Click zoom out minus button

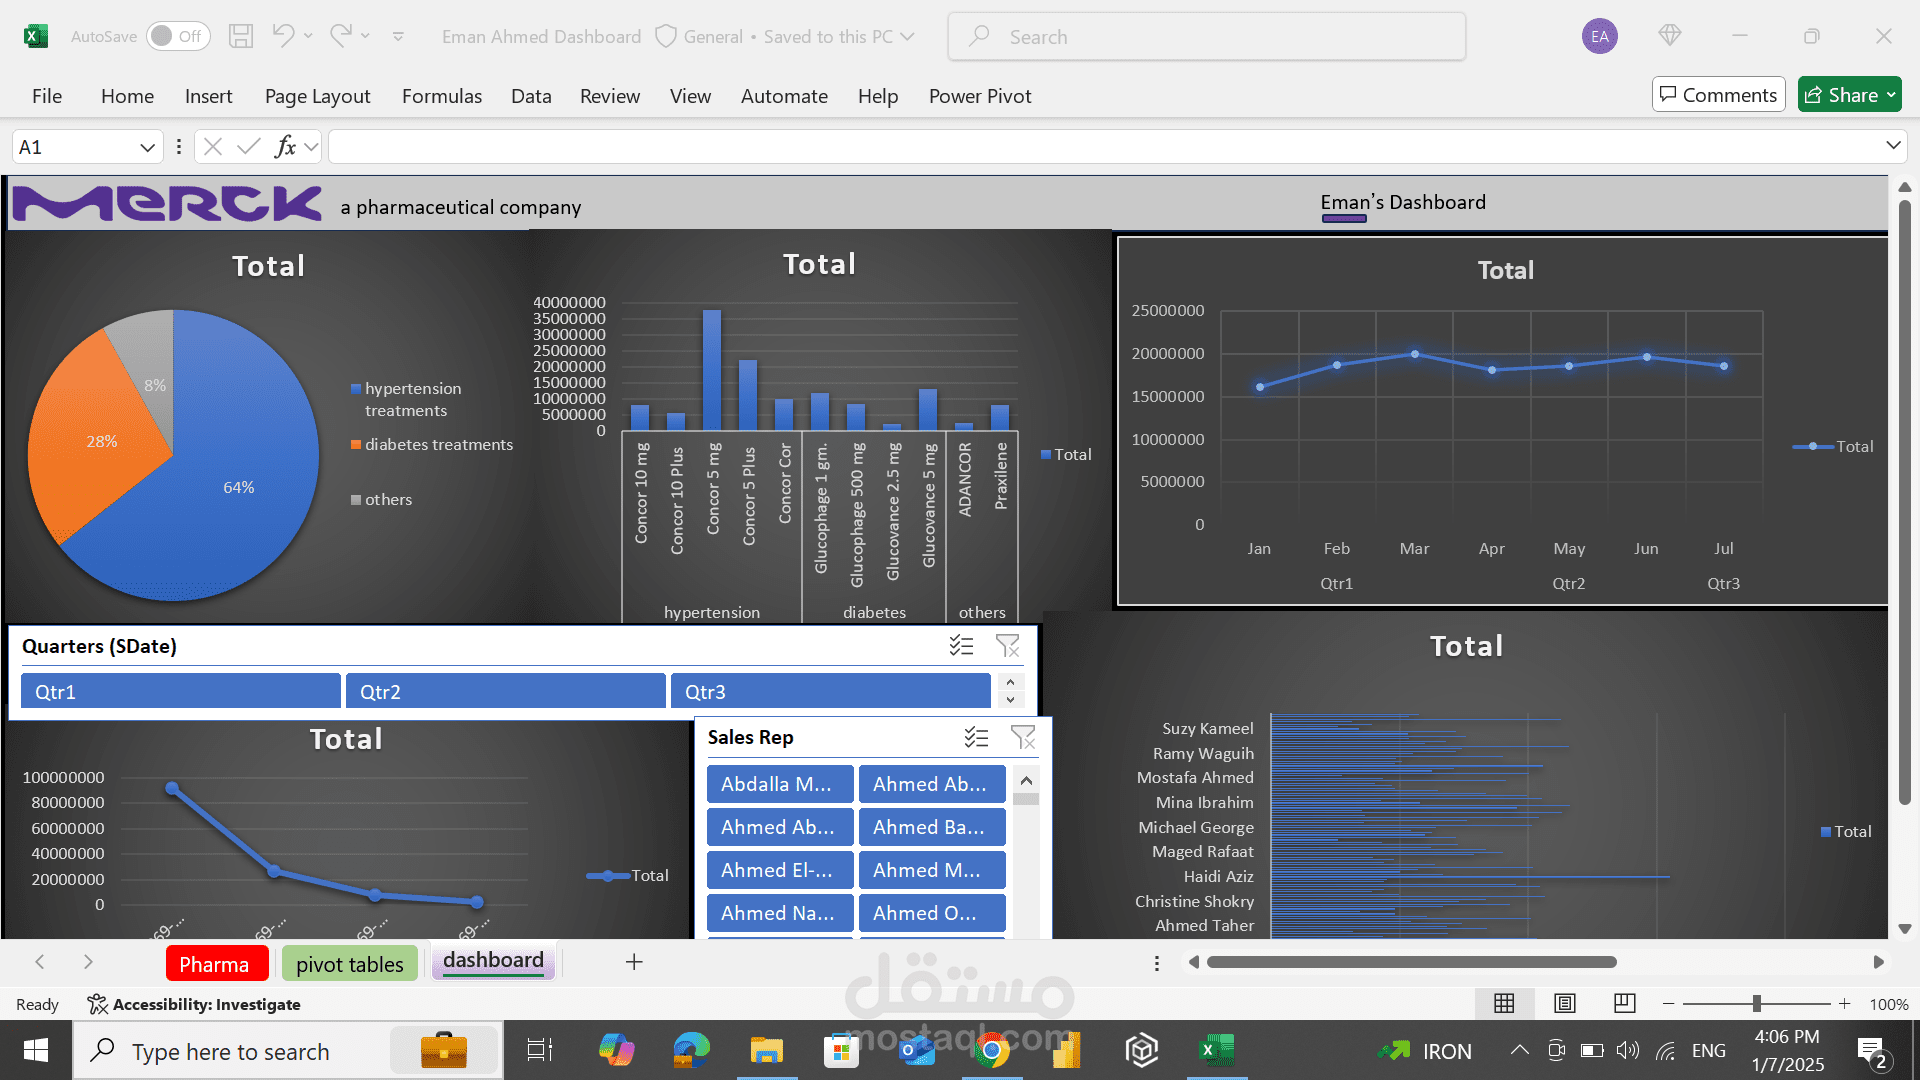pyautogui.click(x=1668, y=1003)
